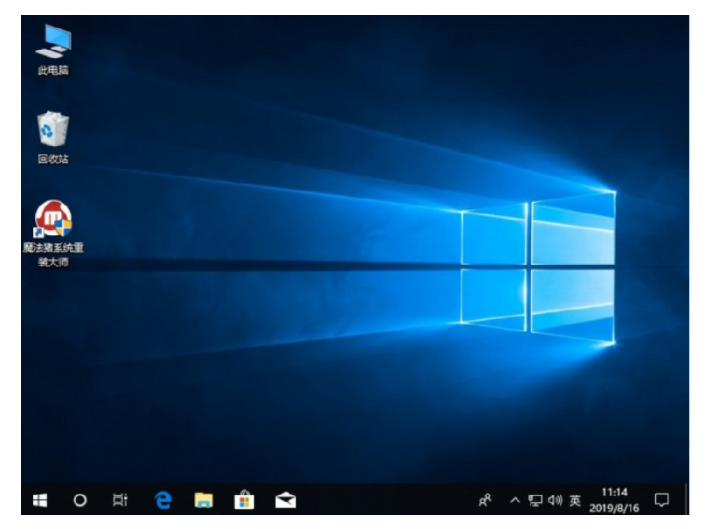Open the Mail app from taskbar
The image size is (725, 529).
click(285, 499)
